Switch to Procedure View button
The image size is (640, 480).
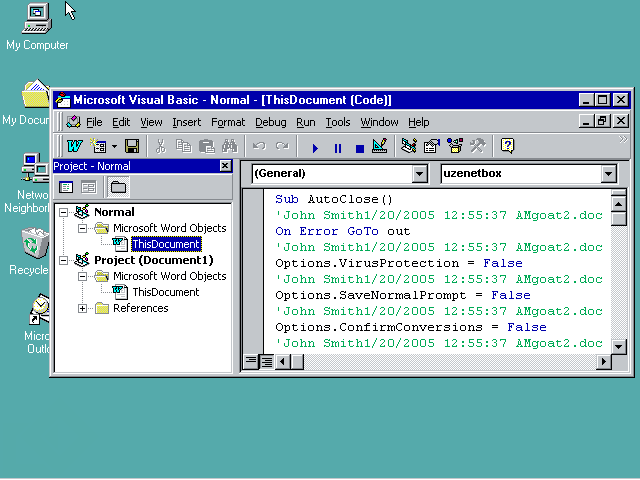coord(251,362)
